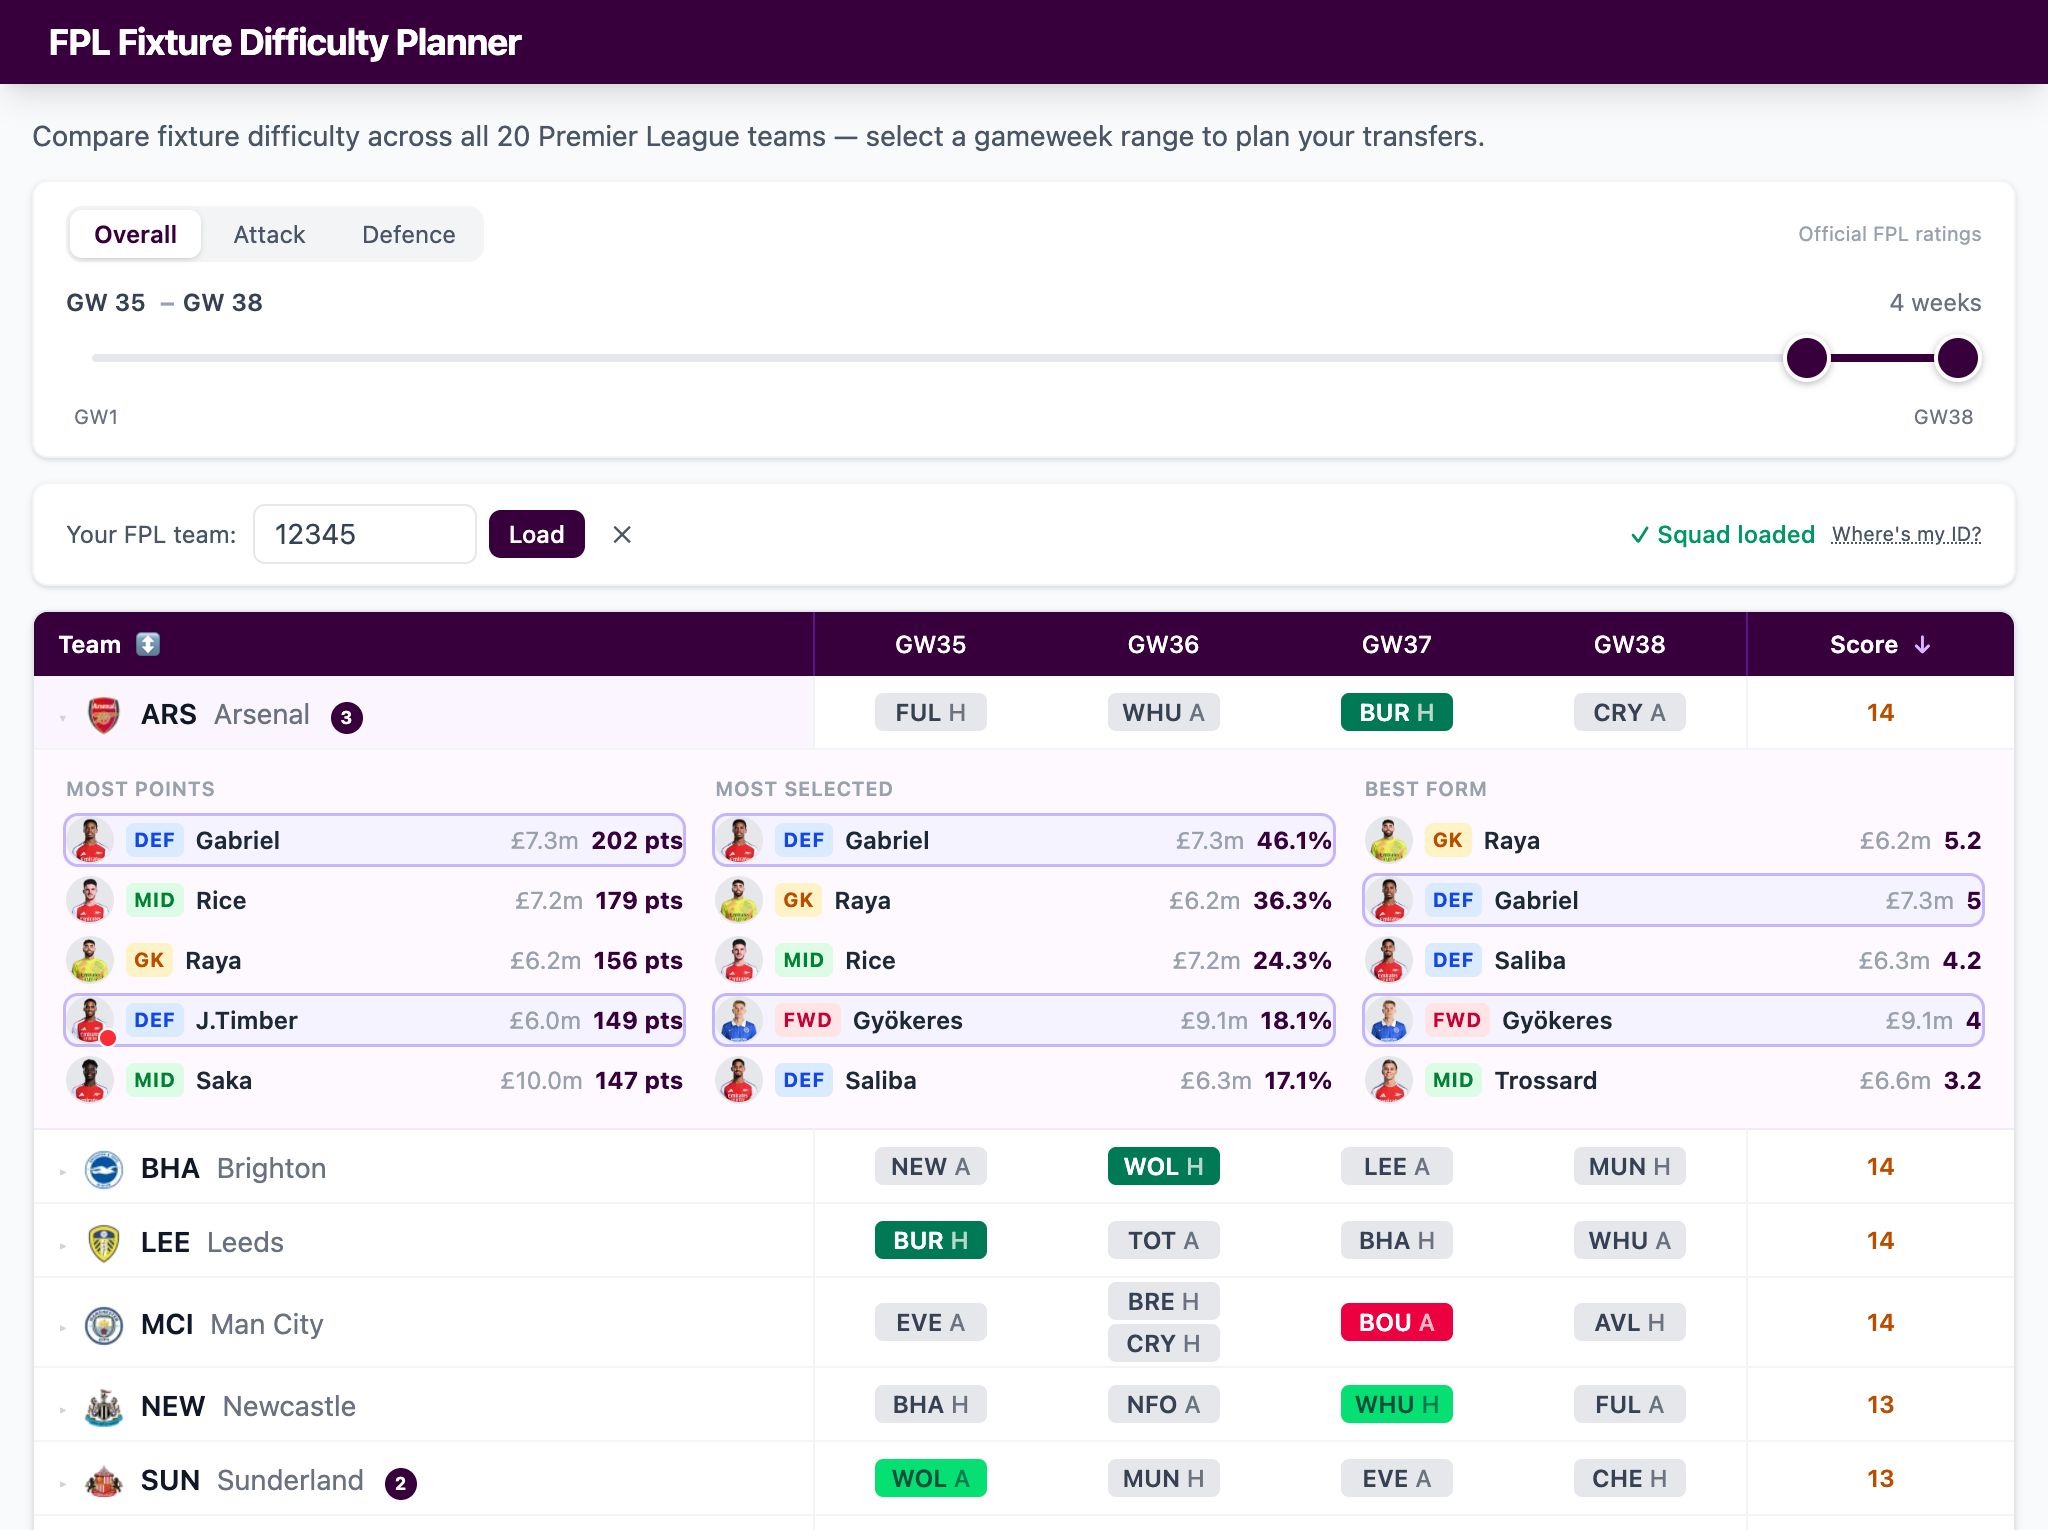Click Trossard's photo in Best Form
The image size is (2048, 1530).
point(1389,1080)
